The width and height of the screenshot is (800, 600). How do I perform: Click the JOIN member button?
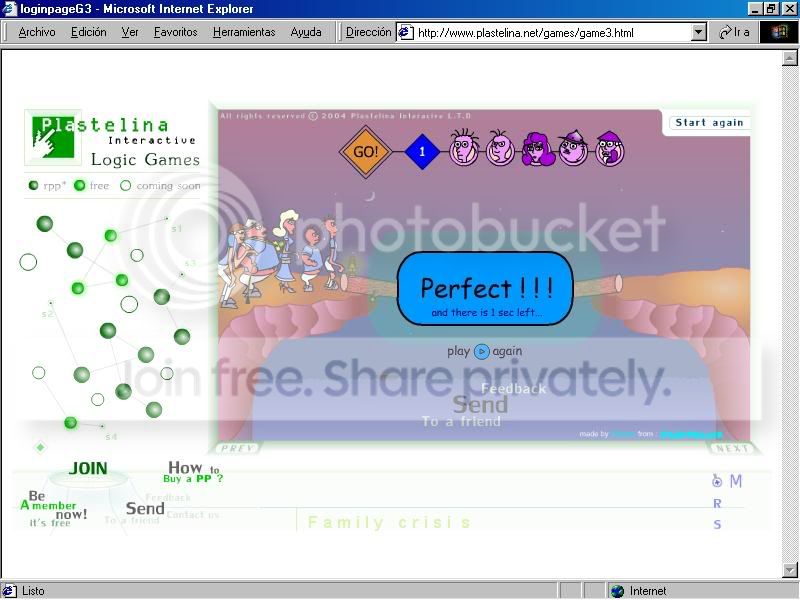88,468
